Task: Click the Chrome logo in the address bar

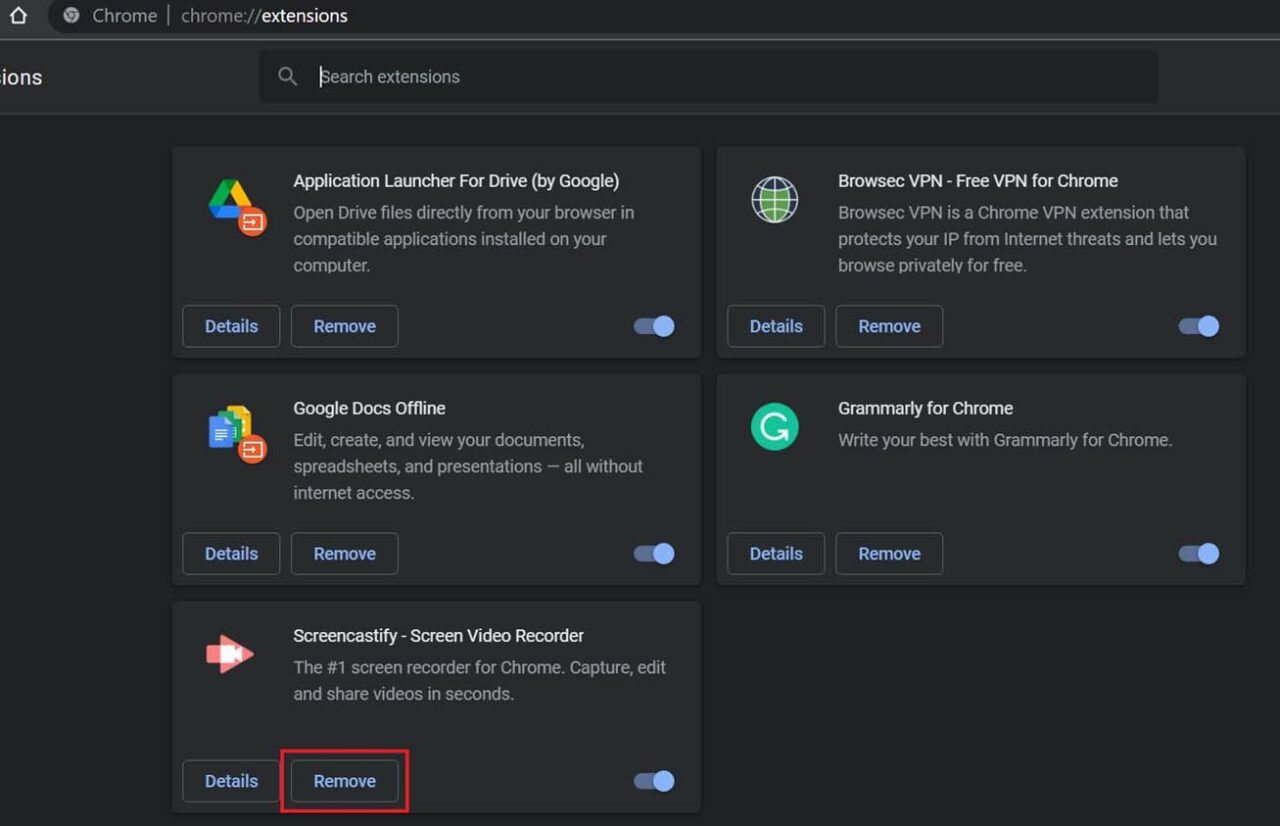Action: (x=70, y=15)
